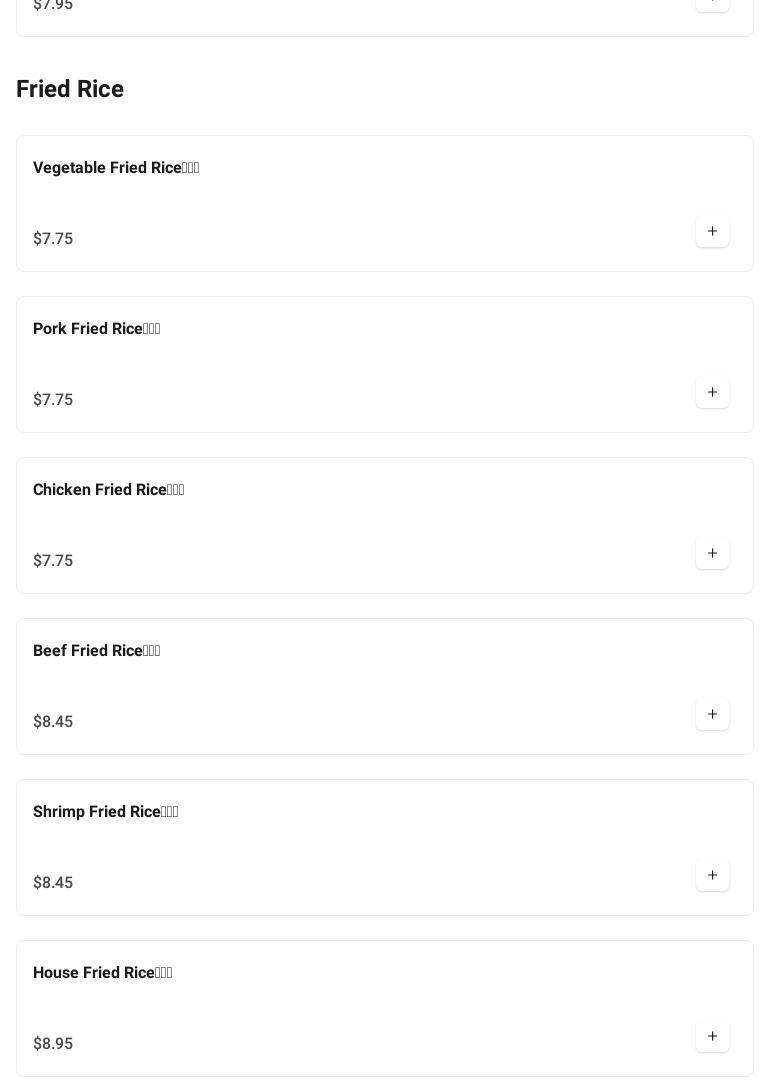Image resolution: width=770 pixels, height=1088 pixels.
Task: Add House Fried Rice with plus icon
Action: click(712, 1036)
